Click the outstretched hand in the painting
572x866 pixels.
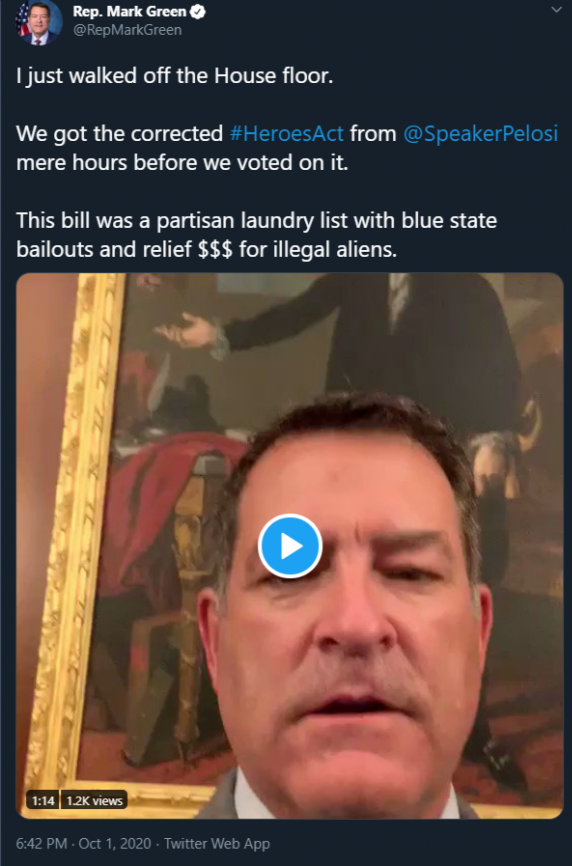pos(187,333)
